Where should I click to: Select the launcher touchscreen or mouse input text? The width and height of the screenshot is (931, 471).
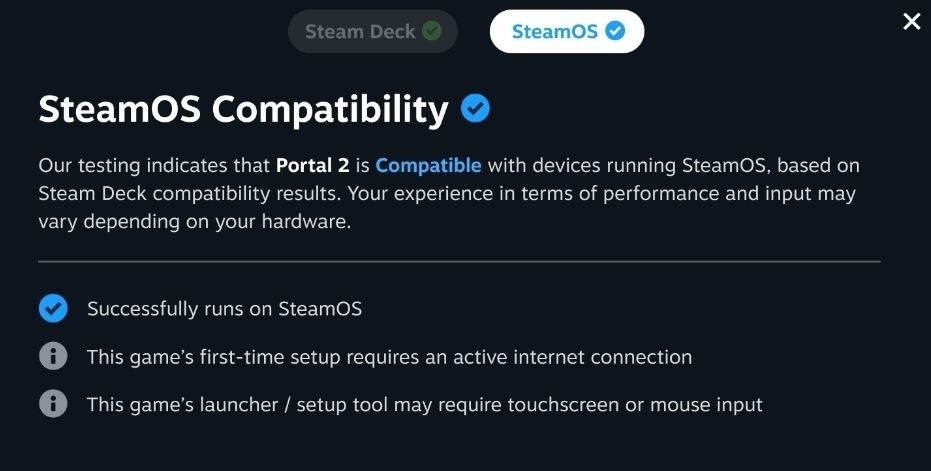tap(425, 405)
